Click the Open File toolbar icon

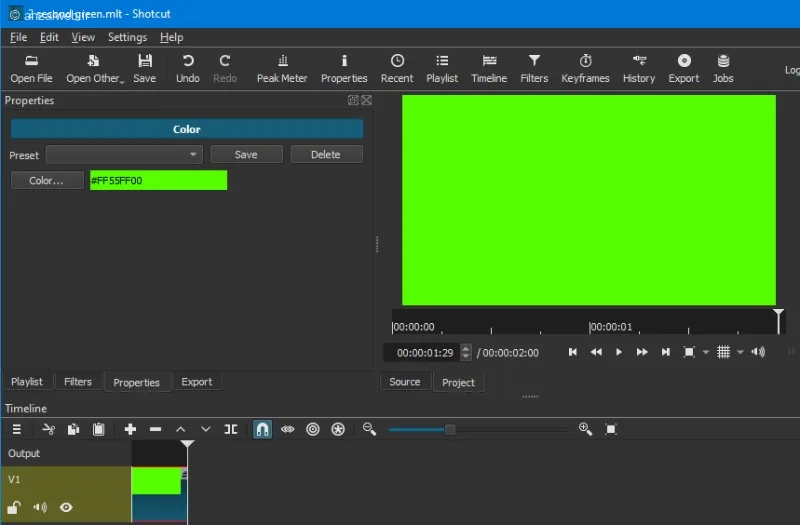pos(31,69)
